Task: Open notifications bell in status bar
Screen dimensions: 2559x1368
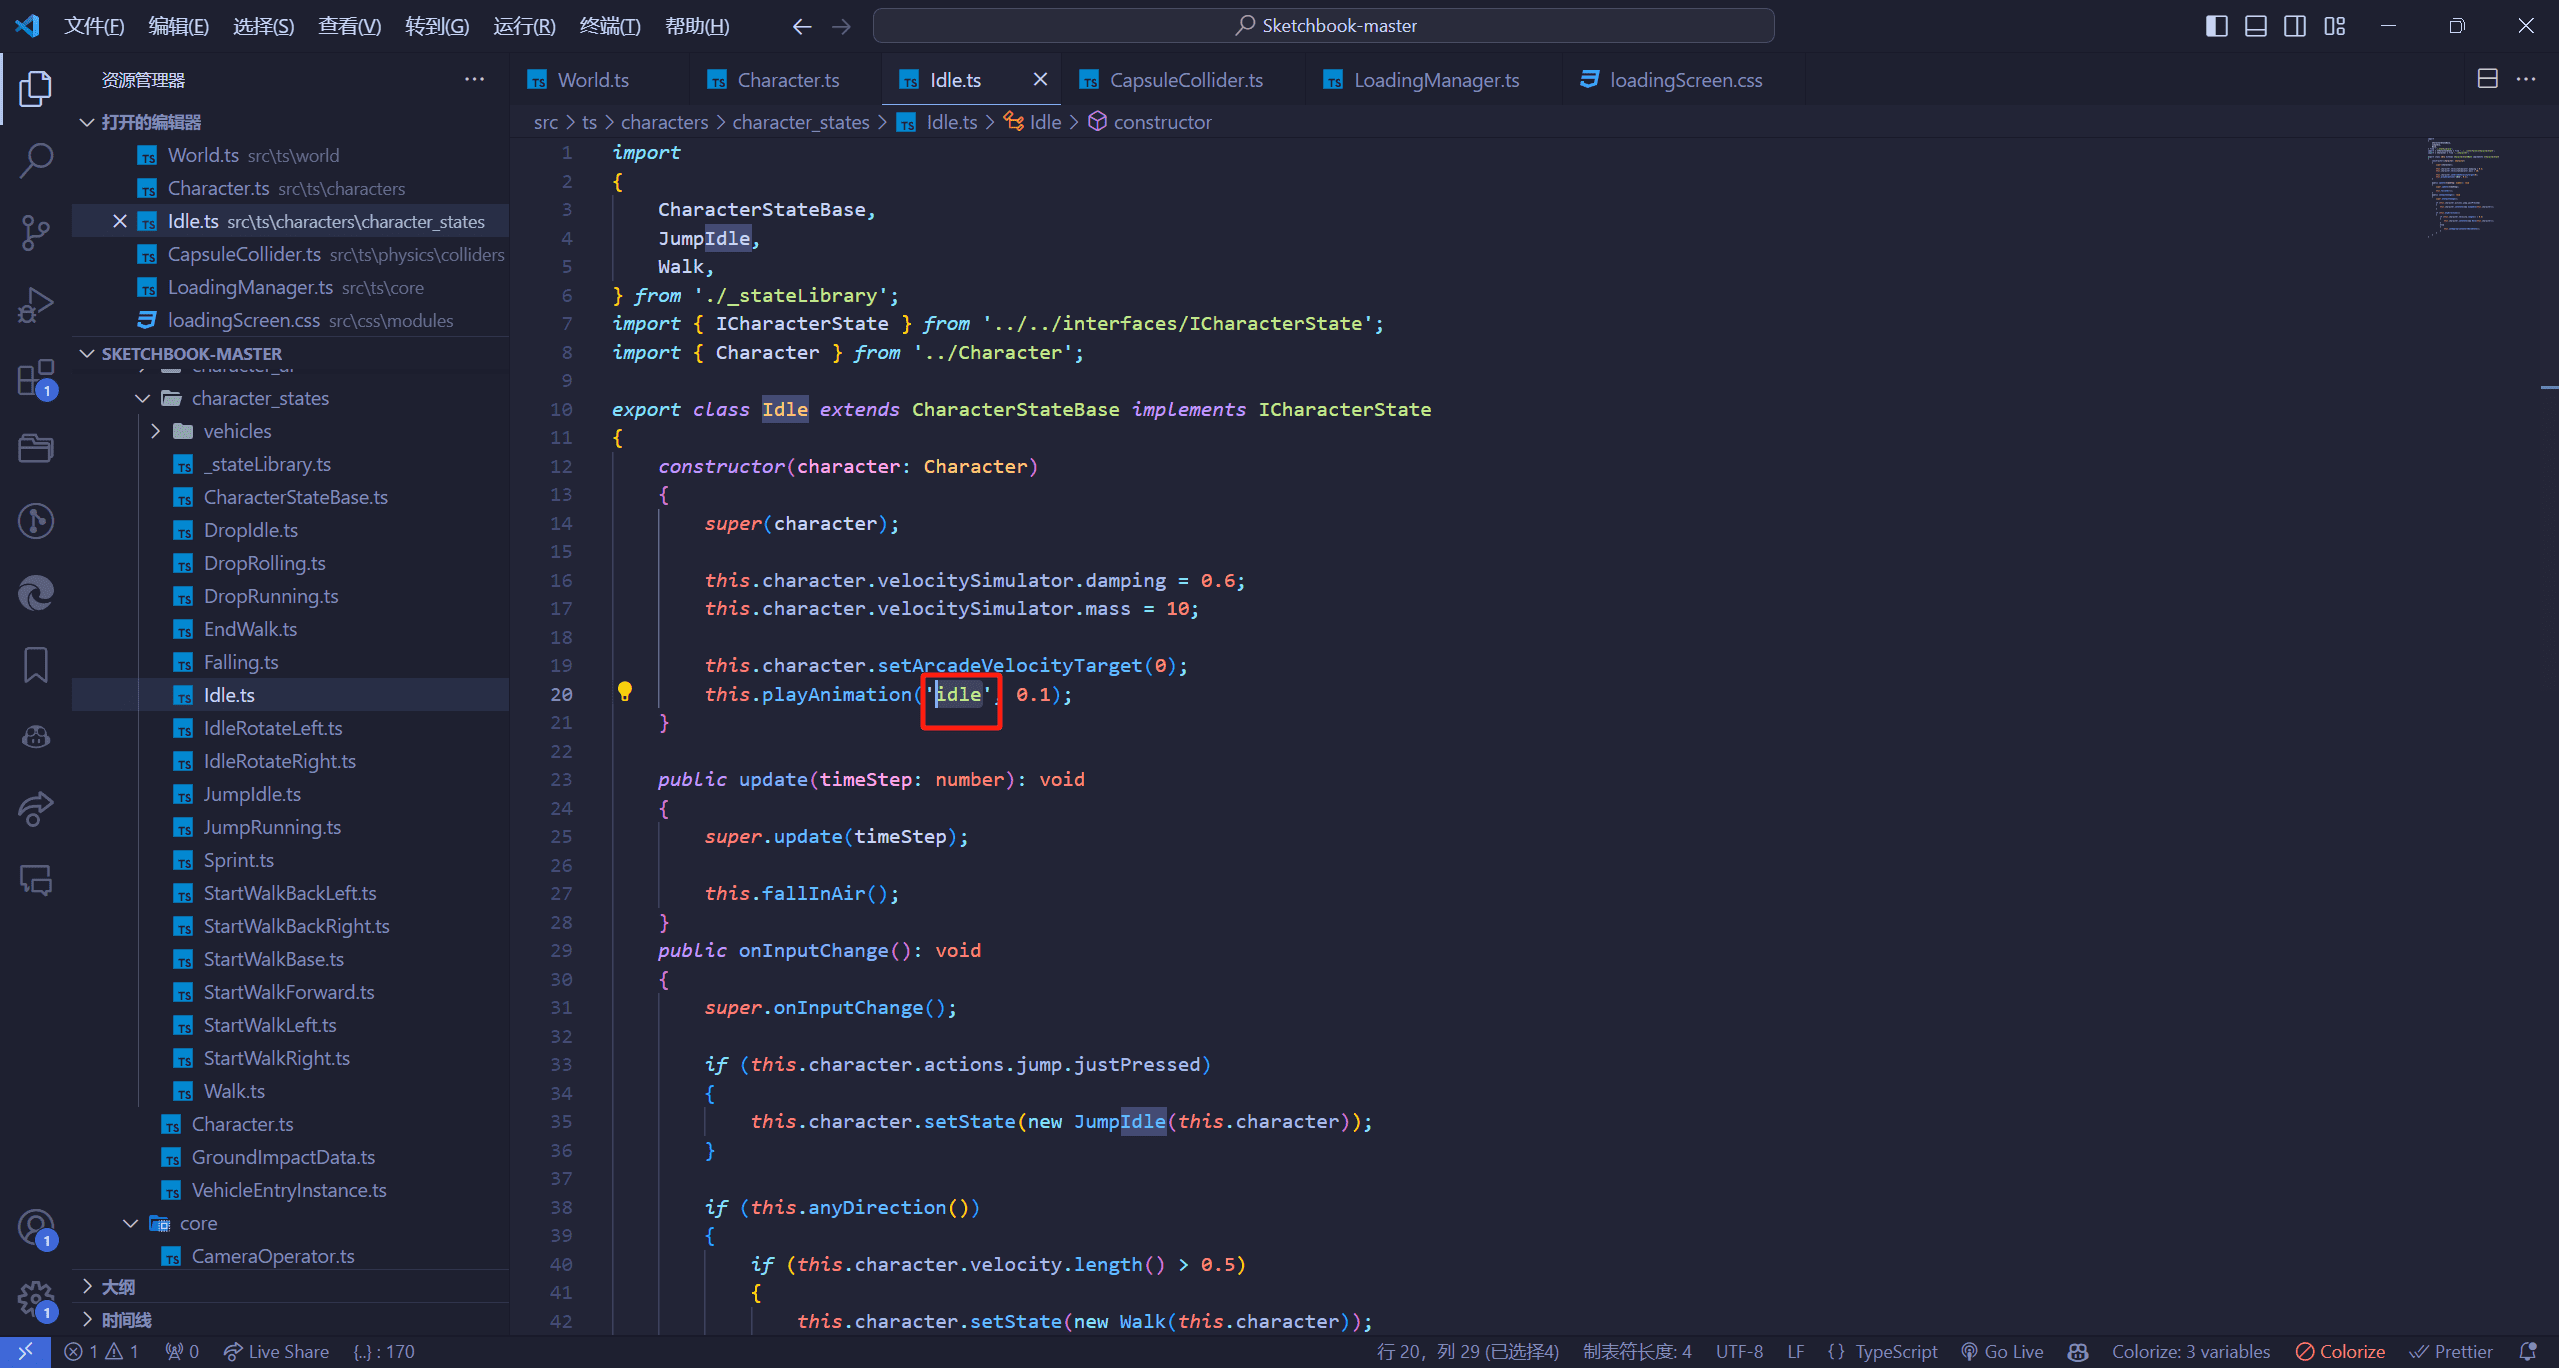Action: (x=2528, y=1351)
